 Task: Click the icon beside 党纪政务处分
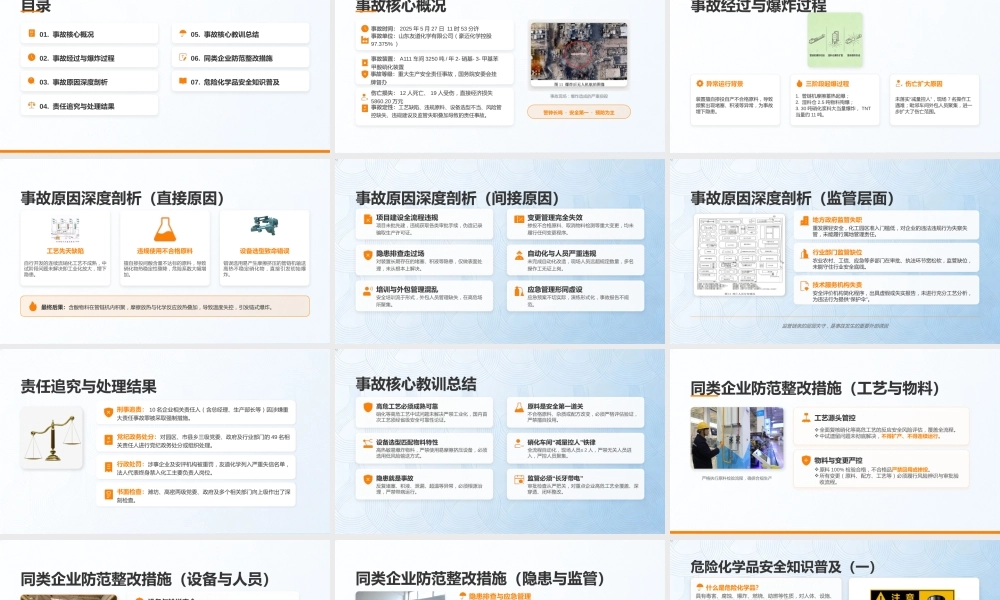coord(108,440)
